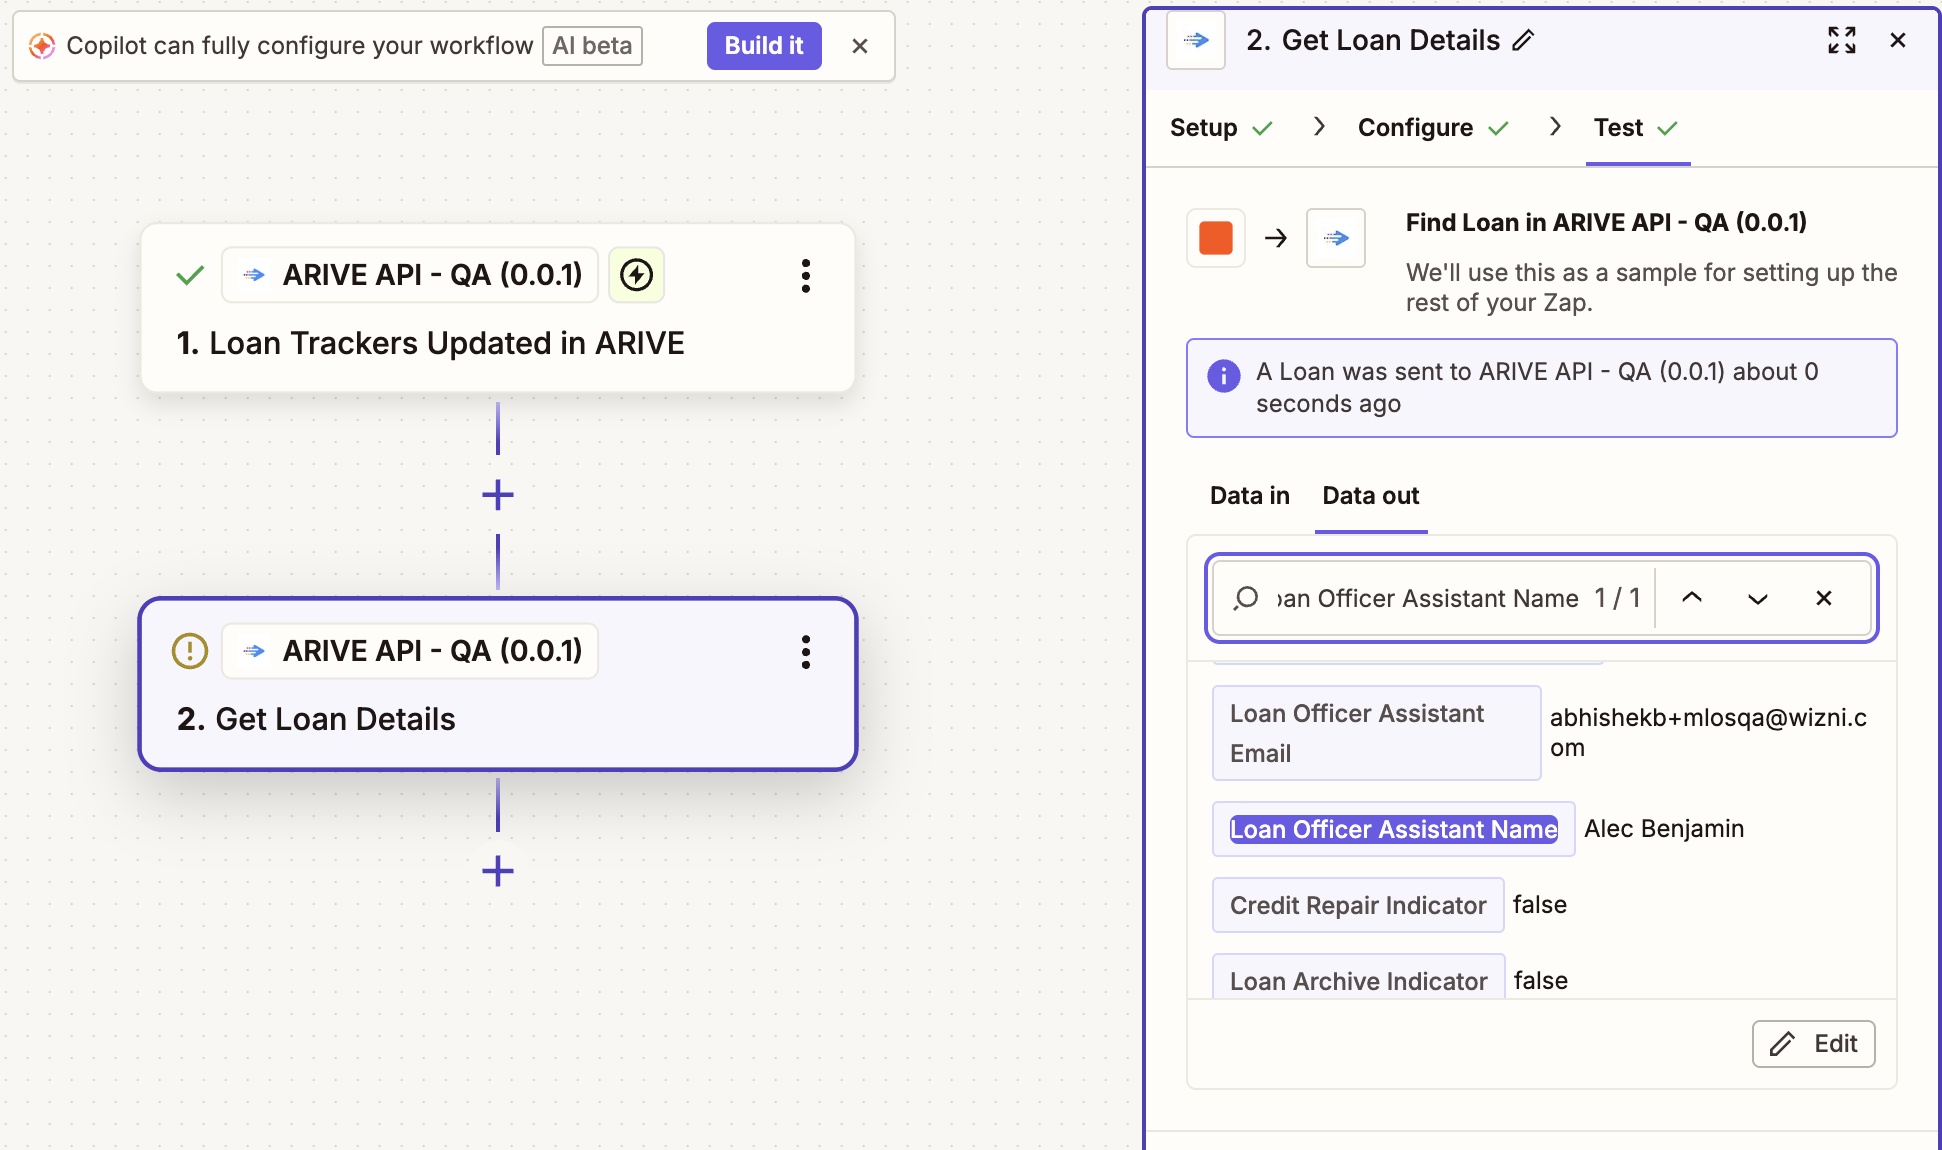Clear the data out search field
Screen dimensions: 1942x1150
pos(1823,598)
